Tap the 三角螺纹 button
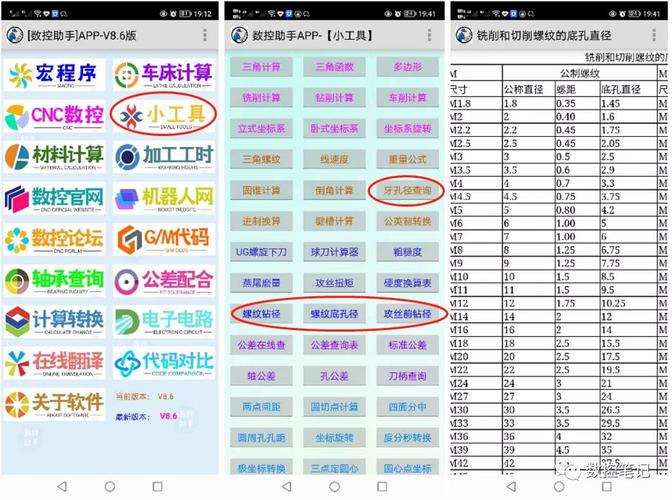The width and height of the screenshot is (672, 500). 261,159
